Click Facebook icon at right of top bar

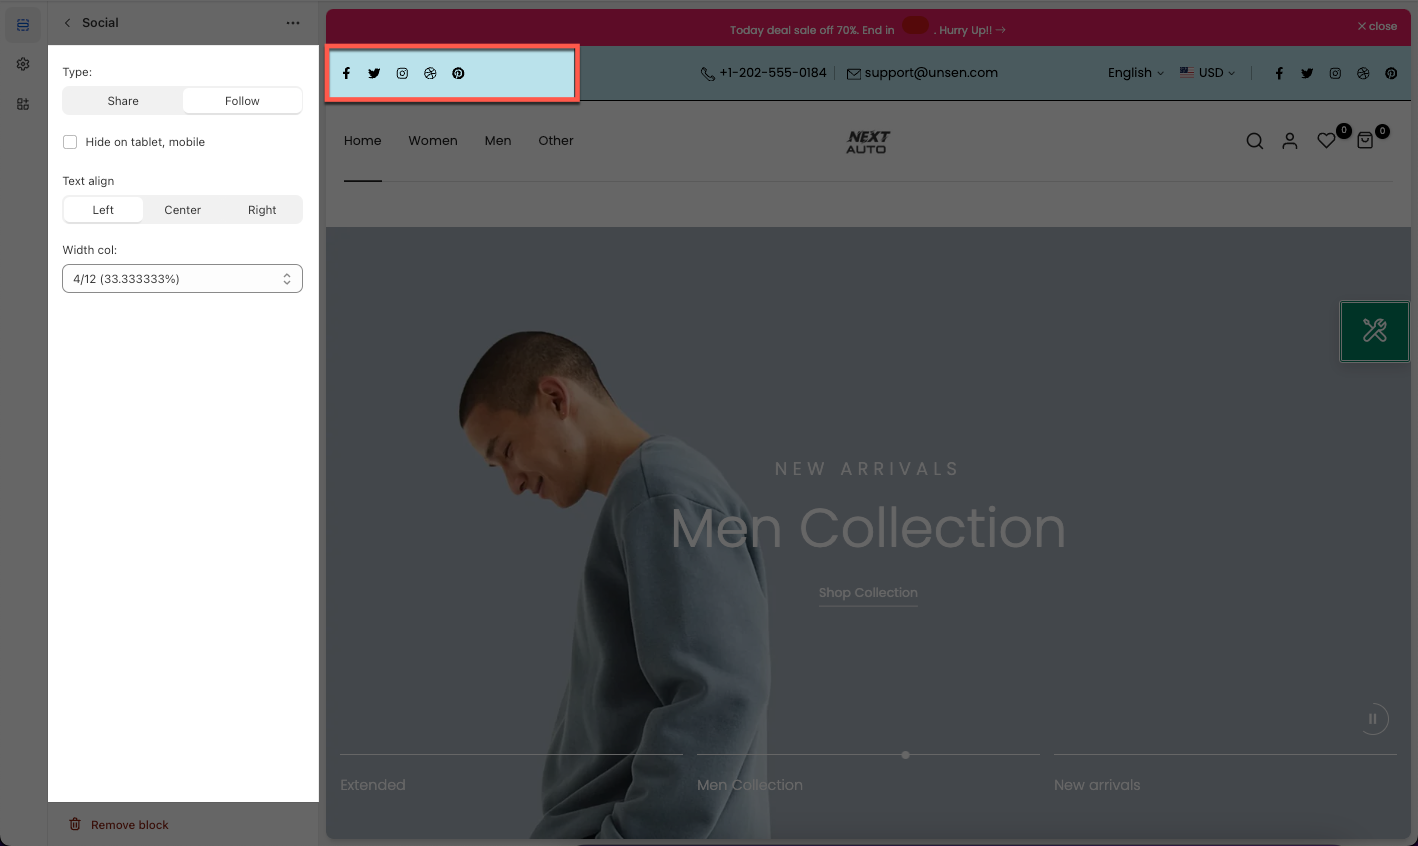pyautogui.click(x=1279, y=73)
